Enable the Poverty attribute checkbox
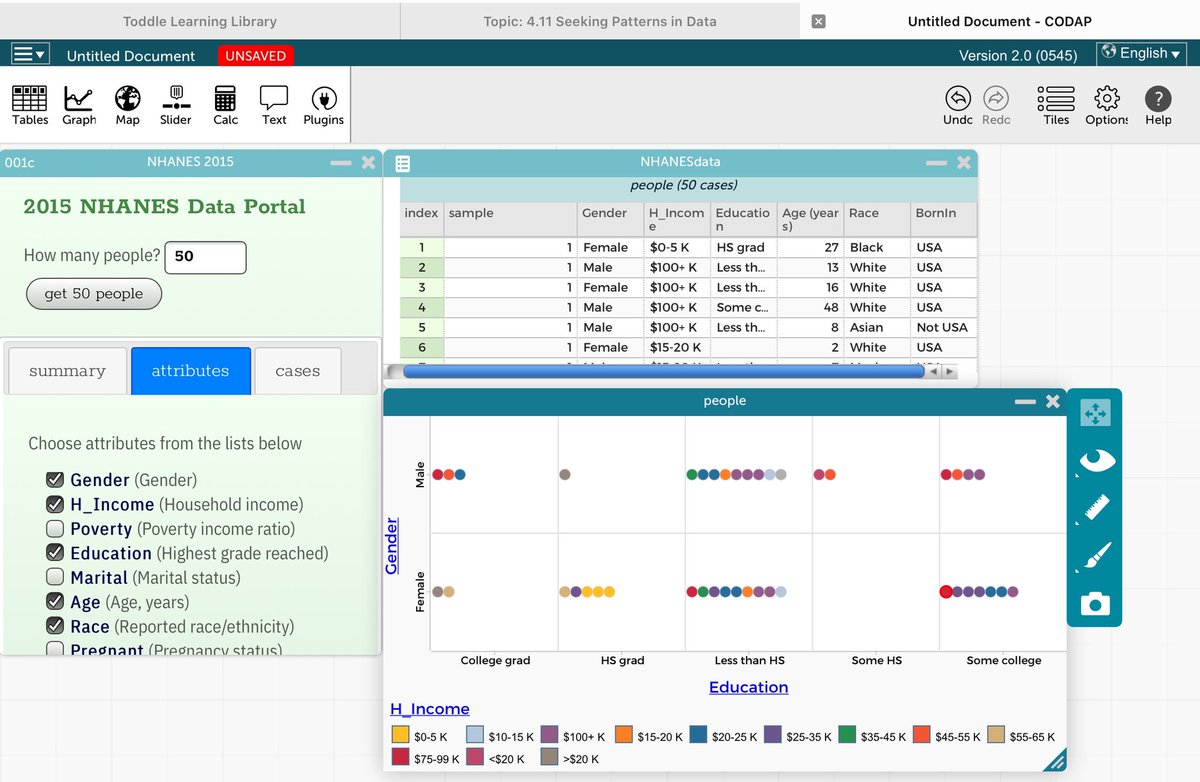 [x=54, y=529]
